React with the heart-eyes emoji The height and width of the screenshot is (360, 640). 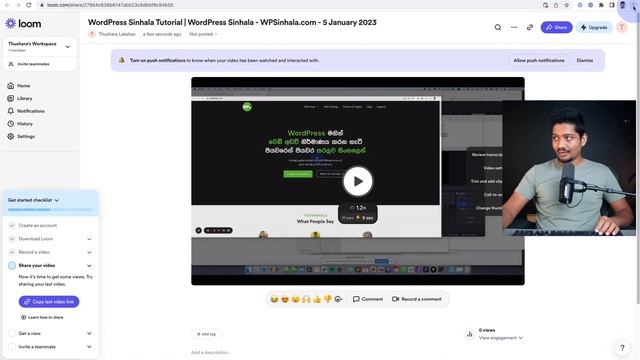coord(285,299)
